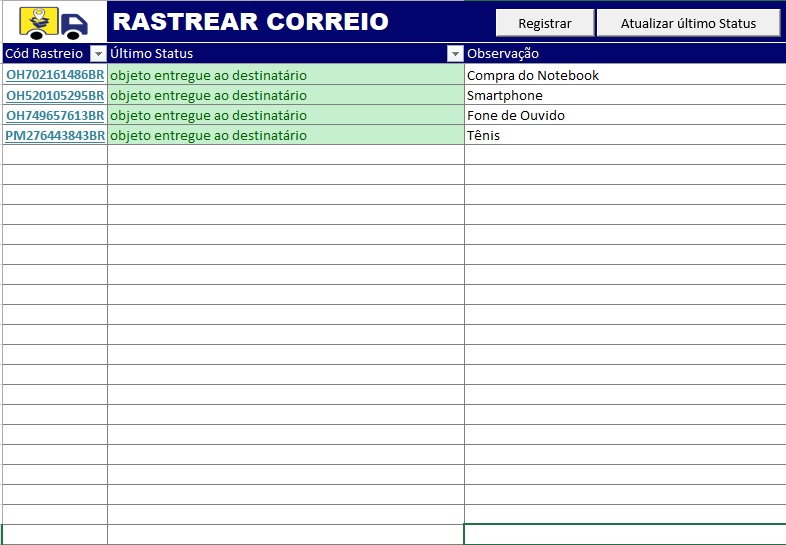Open tracking link PM276443843BR
This screenshot has height=545, width=786.
(55, 135)
